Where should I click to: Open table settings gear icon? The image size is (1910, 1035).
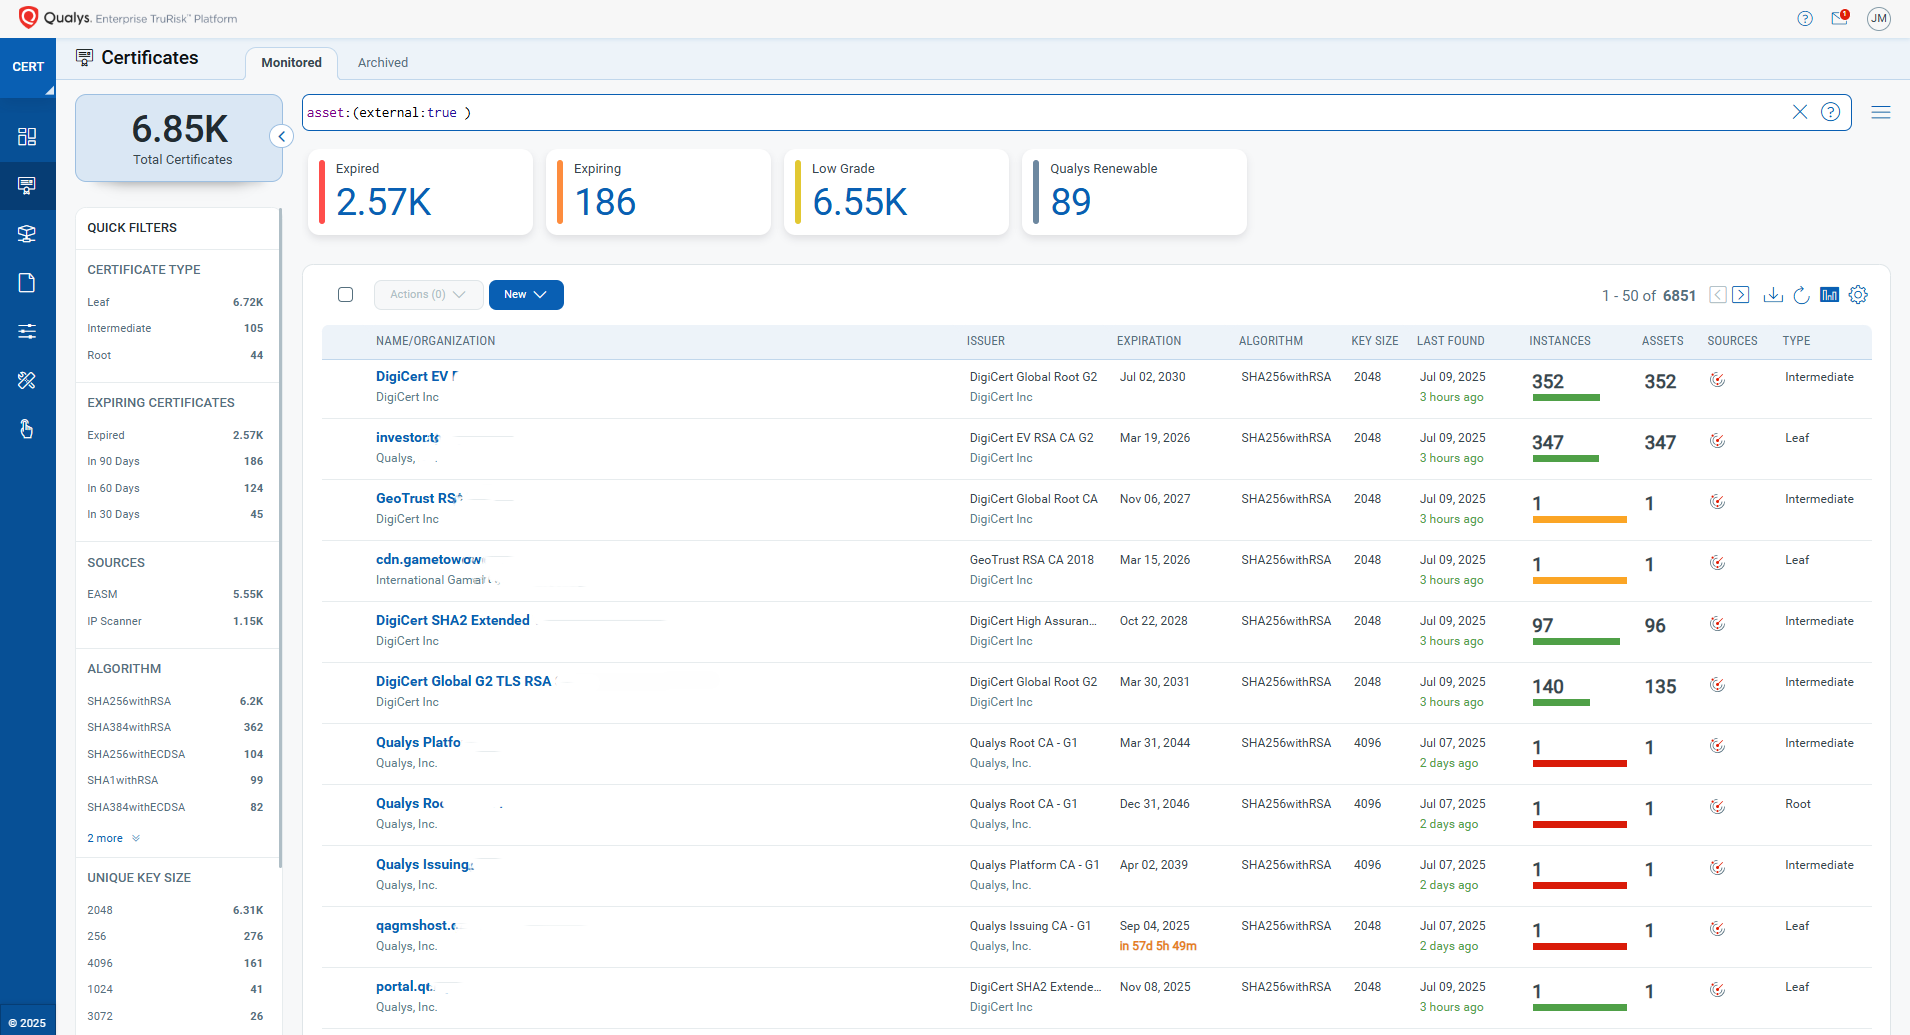(x=1858, y=295)
